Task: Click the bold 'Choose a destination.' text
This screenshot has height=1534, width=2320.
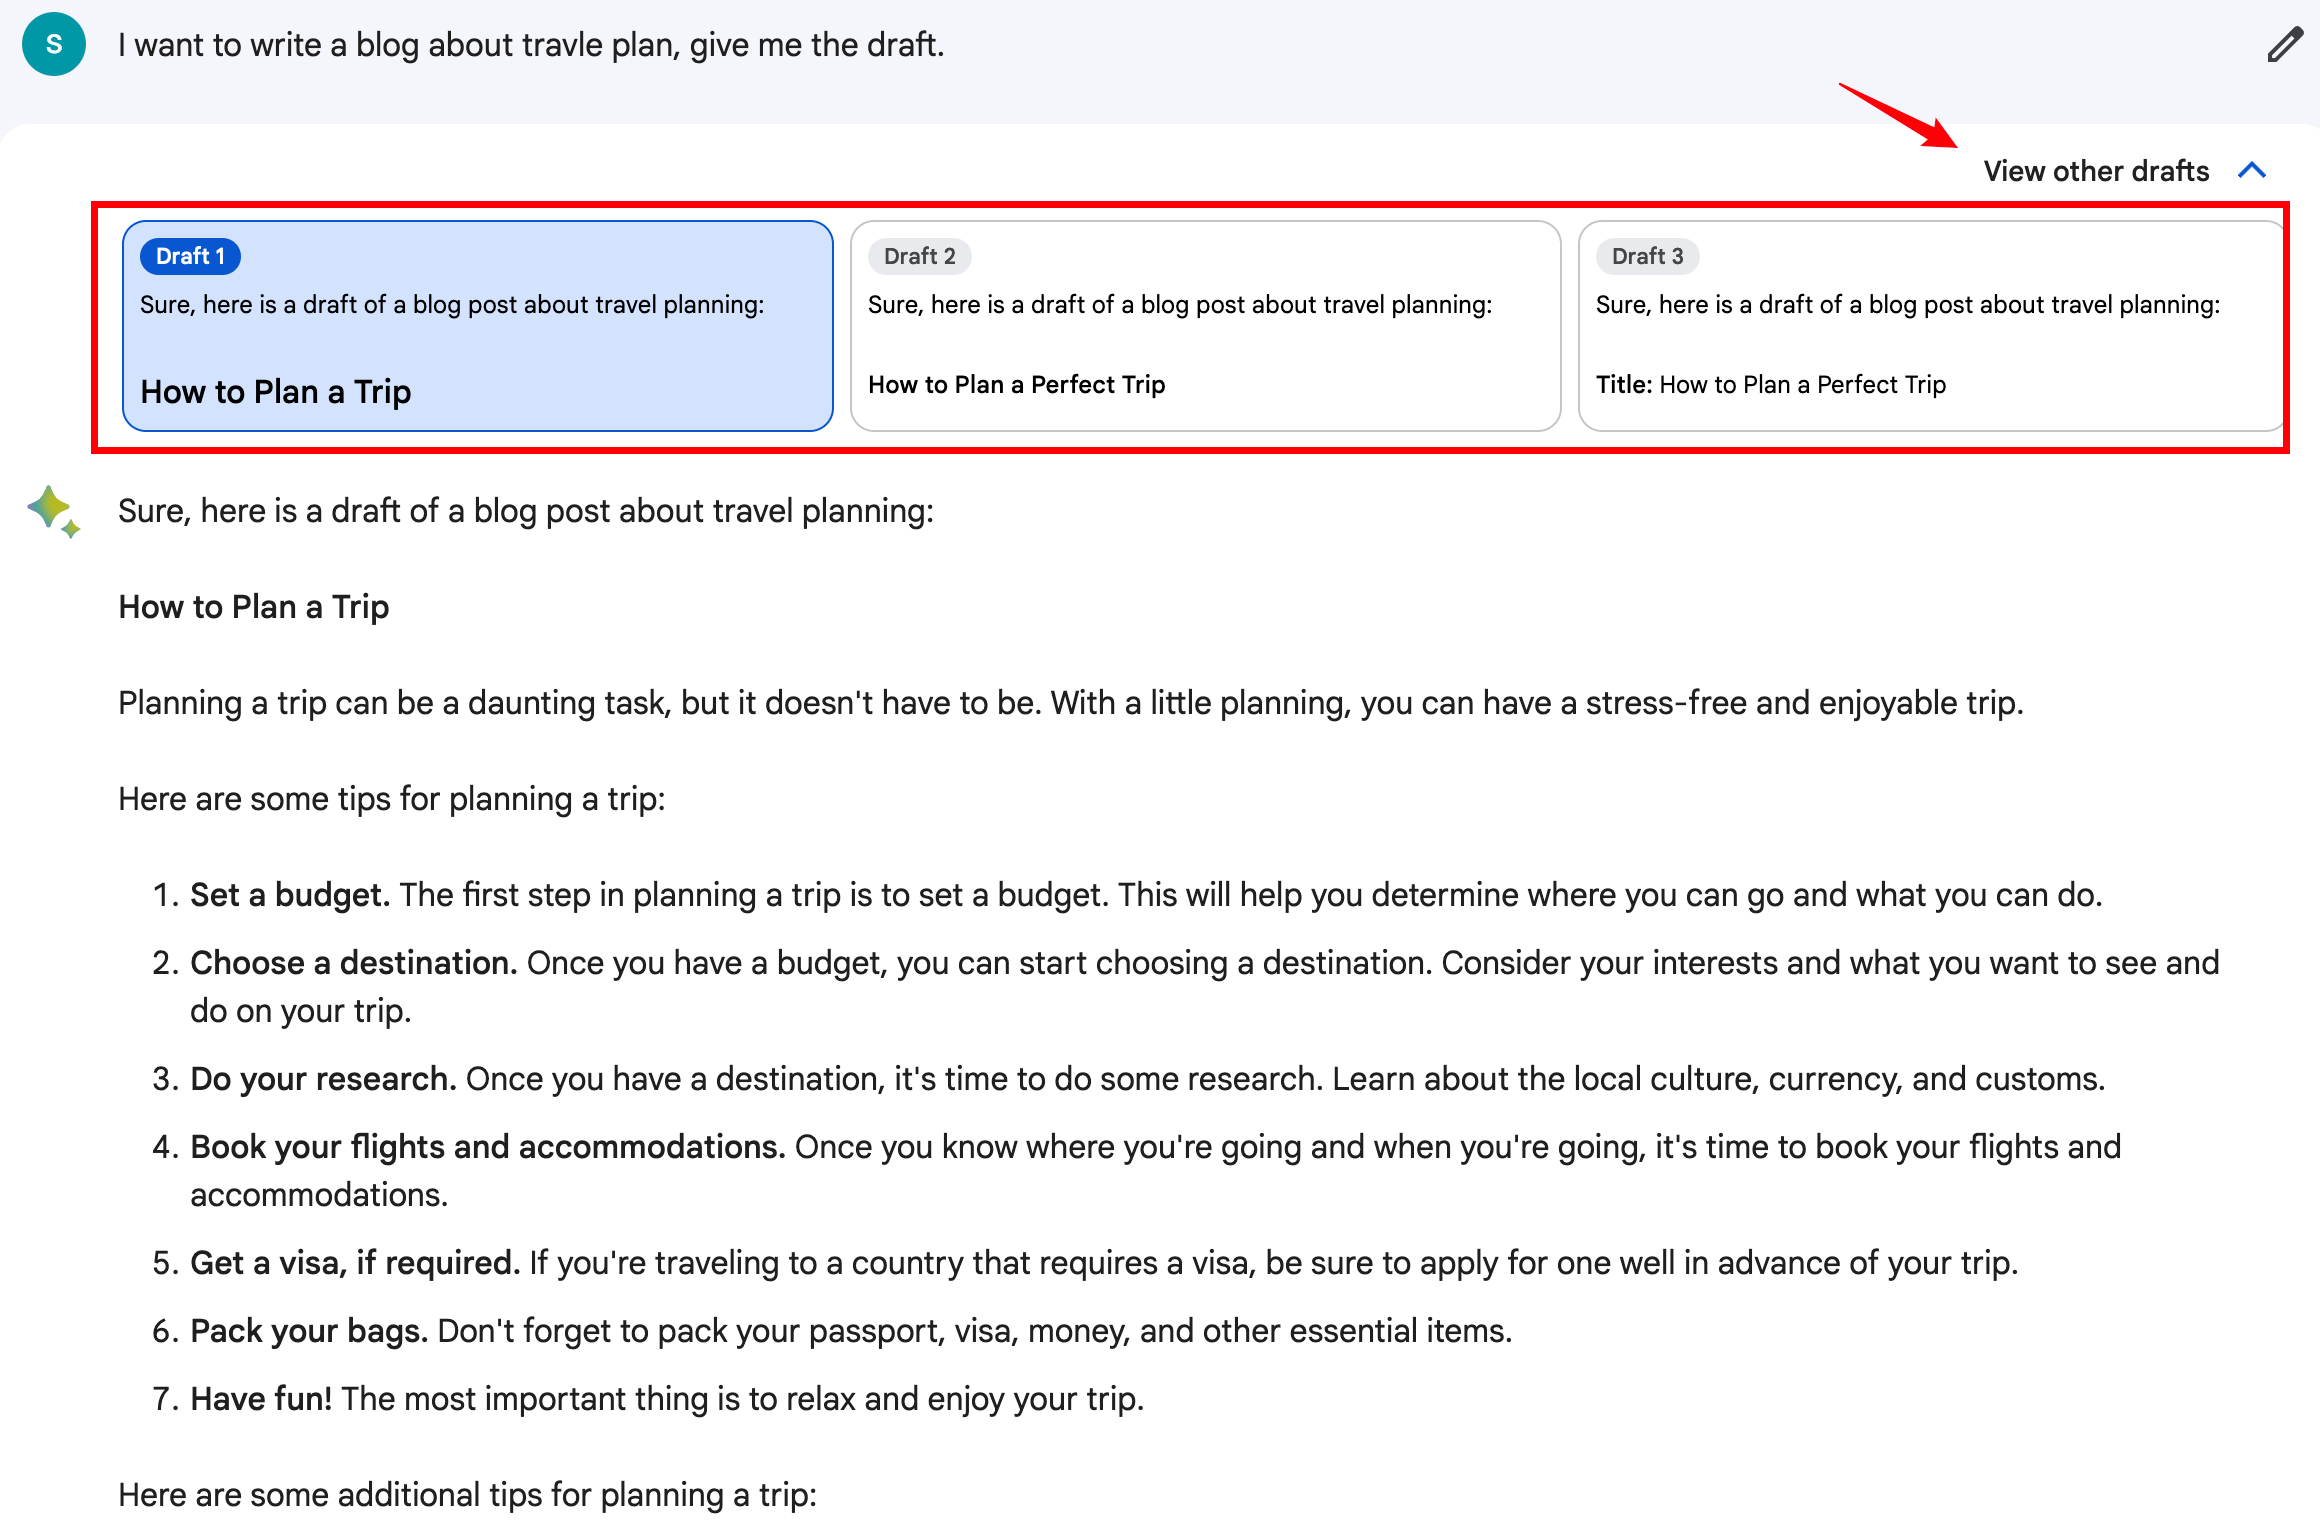Action: (353, 963)
